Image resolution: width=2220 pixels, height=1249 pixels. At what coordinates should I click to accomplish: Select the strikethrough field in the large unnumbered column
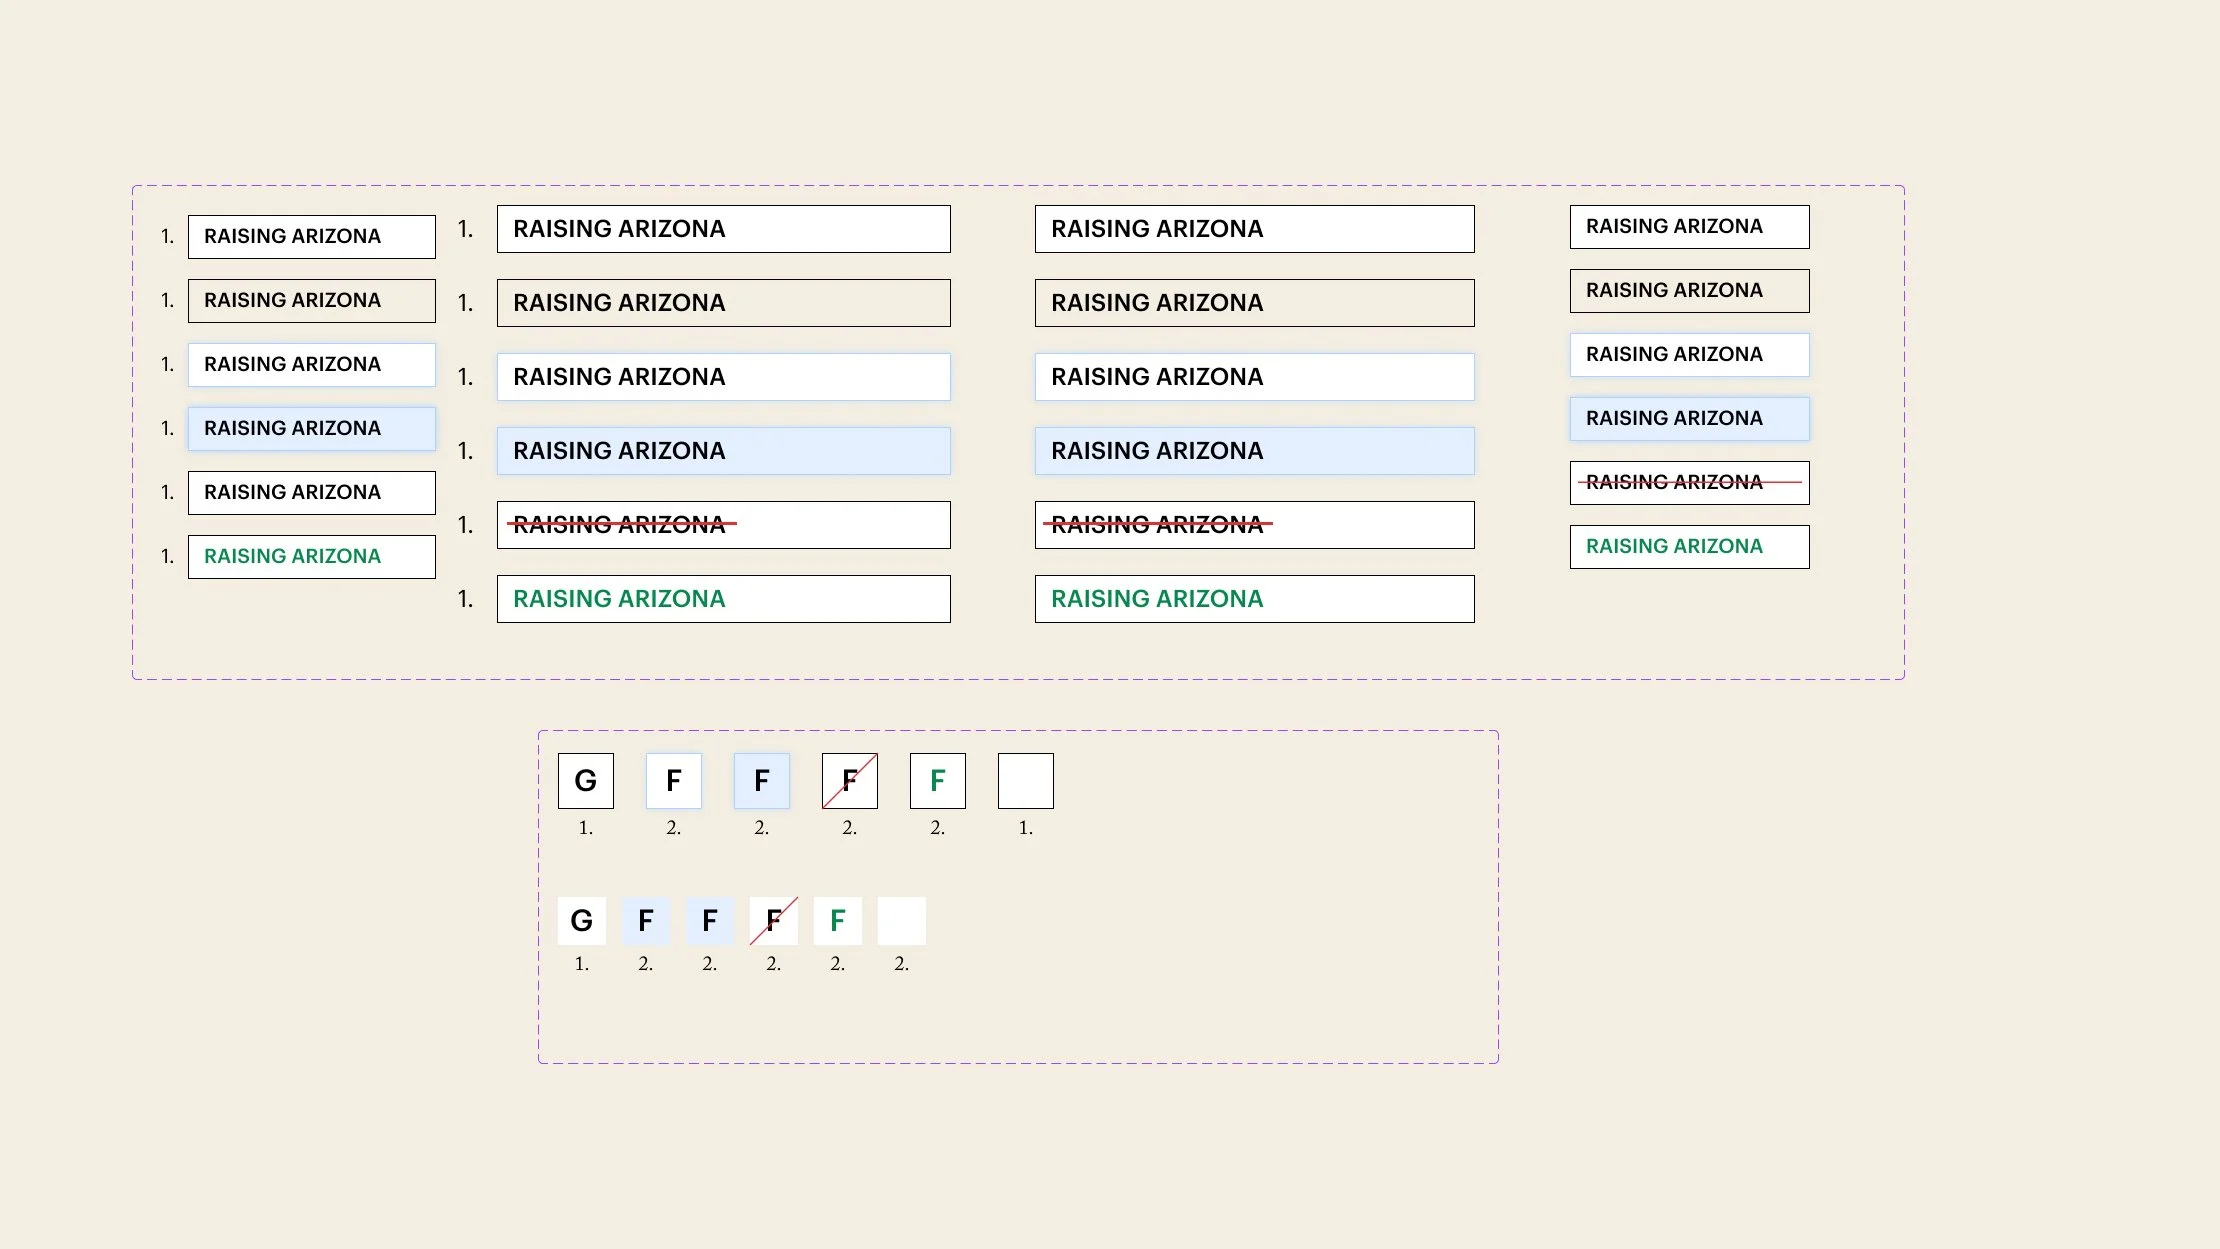tap(1254, 525)
